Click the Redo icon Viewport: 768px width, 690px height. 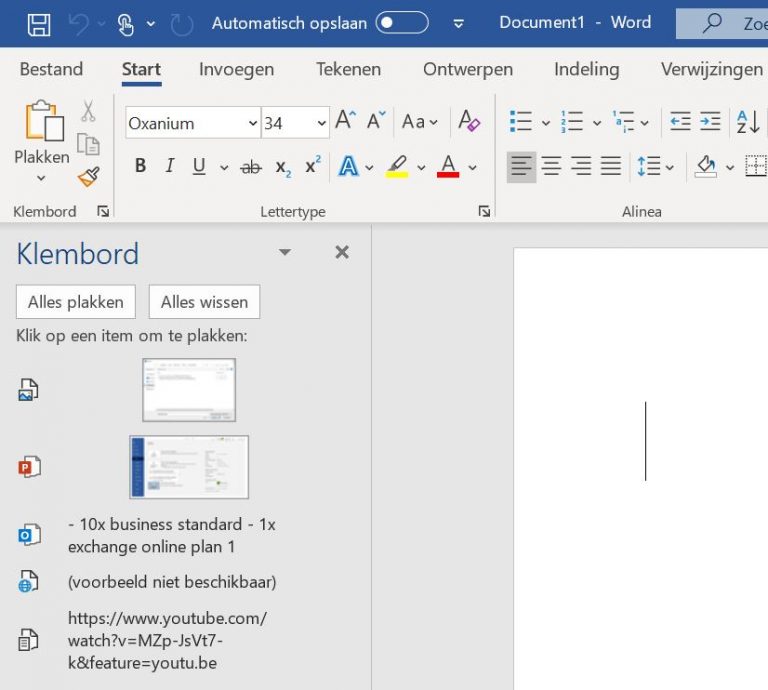tap(182, 24)
